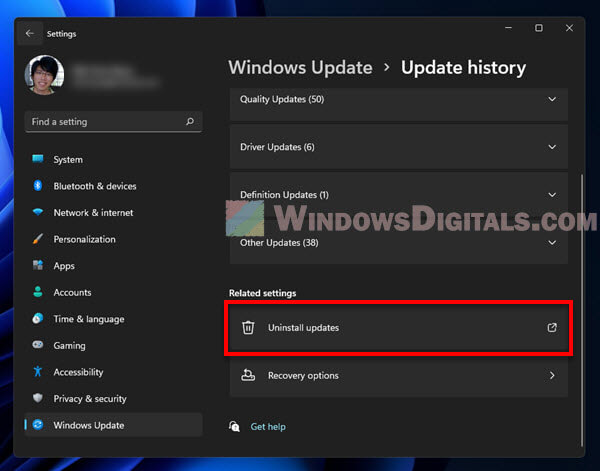The height and width of the screenshot is (471, 600).
Task: Click the vertical scrollbar of update history
Action: 582,310
